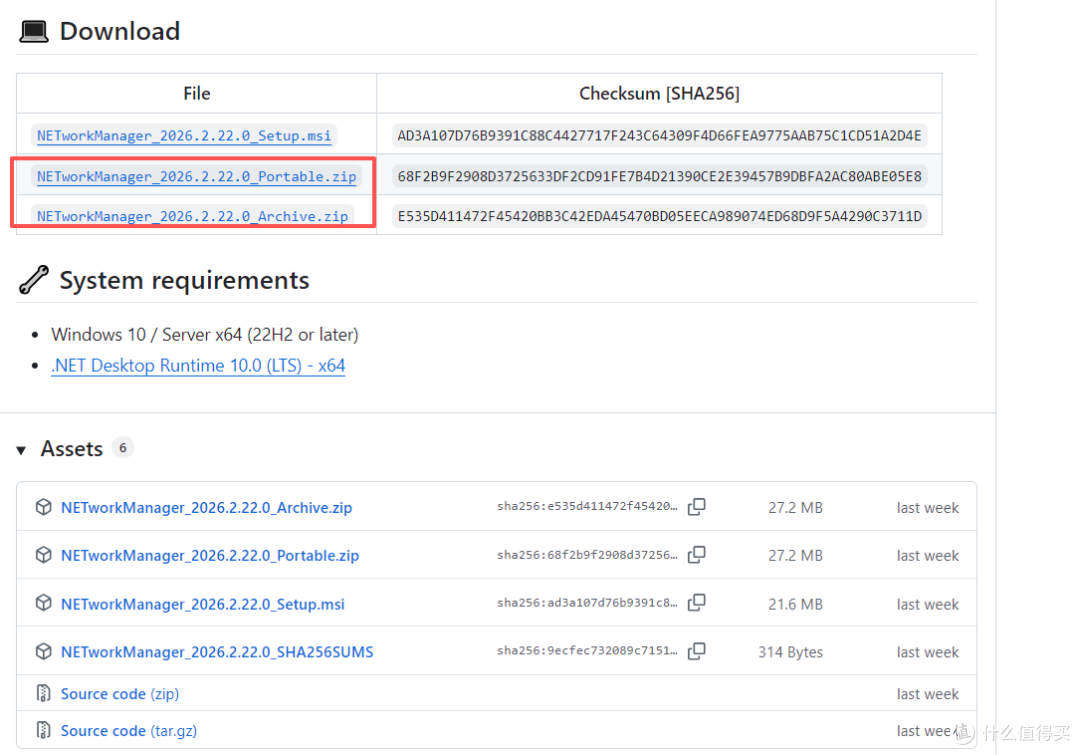
Task: Click the package icon beside Archive.zip asset
Action: click(x=43, y=507)
